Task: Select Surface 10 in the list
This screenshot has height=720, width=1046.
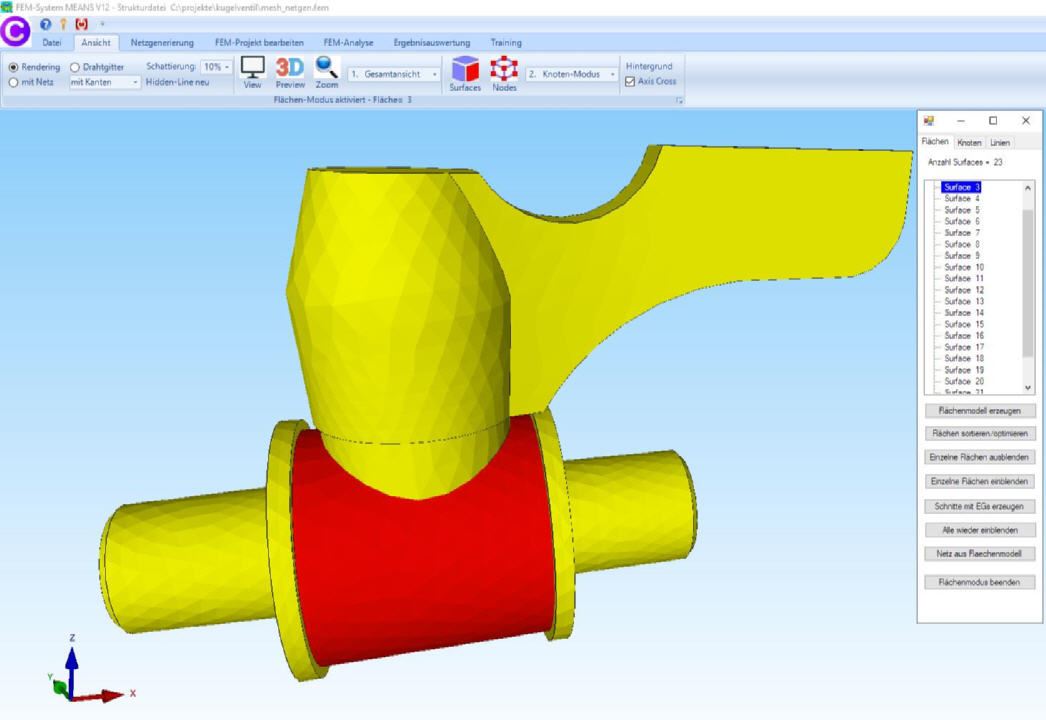Action: pos(963,267)
